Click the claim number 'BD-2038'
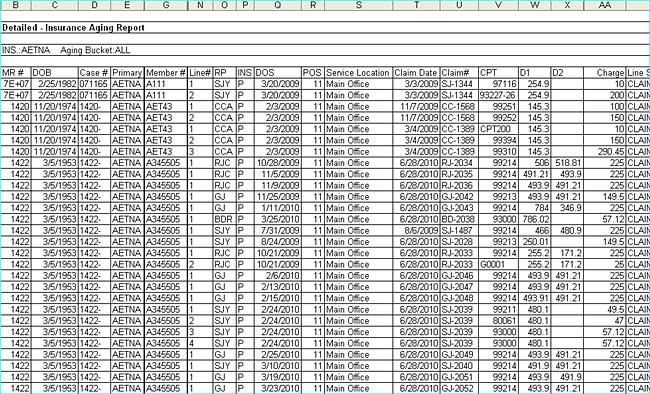The image size is (650, 394). coord(459,219)
